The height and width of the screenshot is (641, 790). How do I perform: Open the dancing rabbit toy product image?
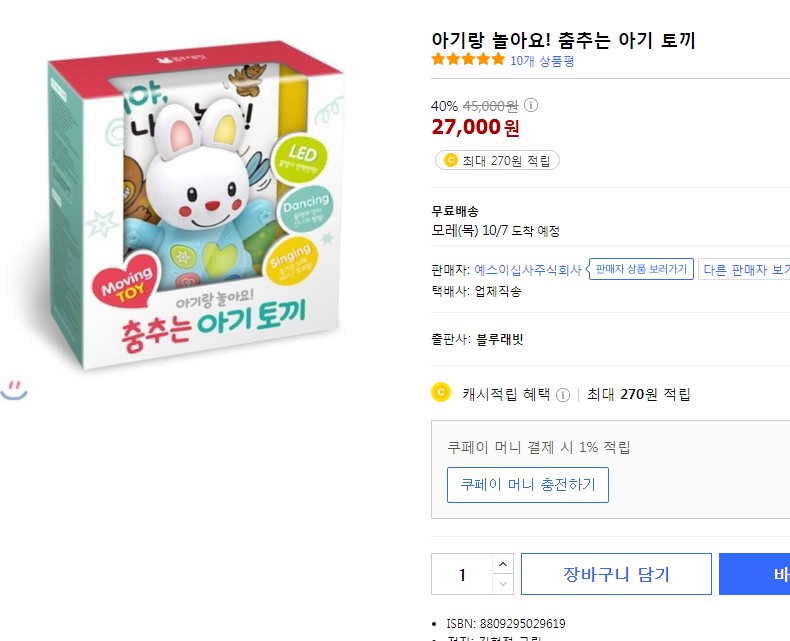197,210
